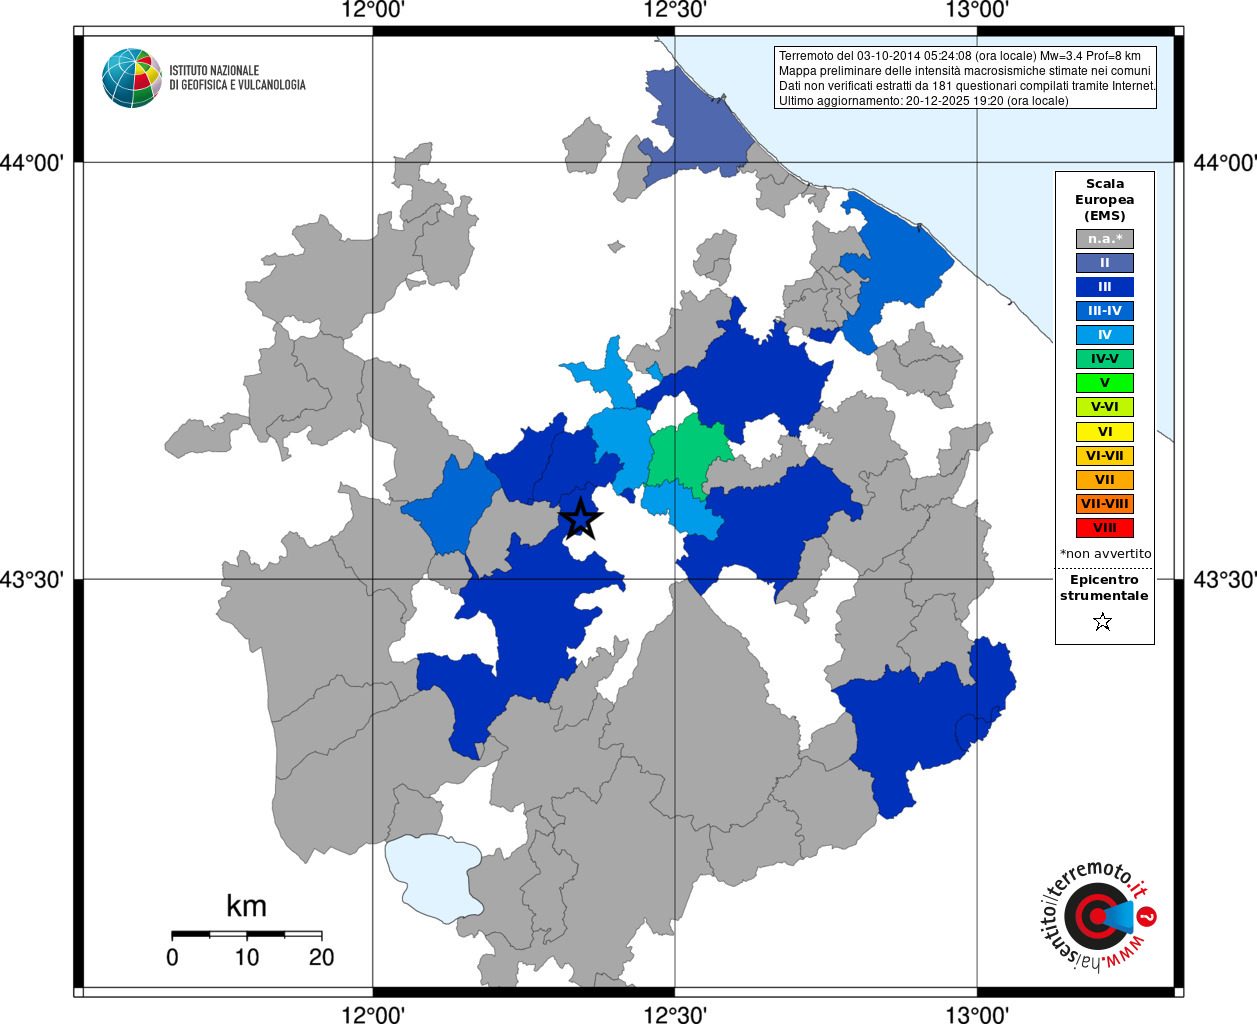Click the 'Mappa preliminare delle intensità' line

click(x=965, y=71)
